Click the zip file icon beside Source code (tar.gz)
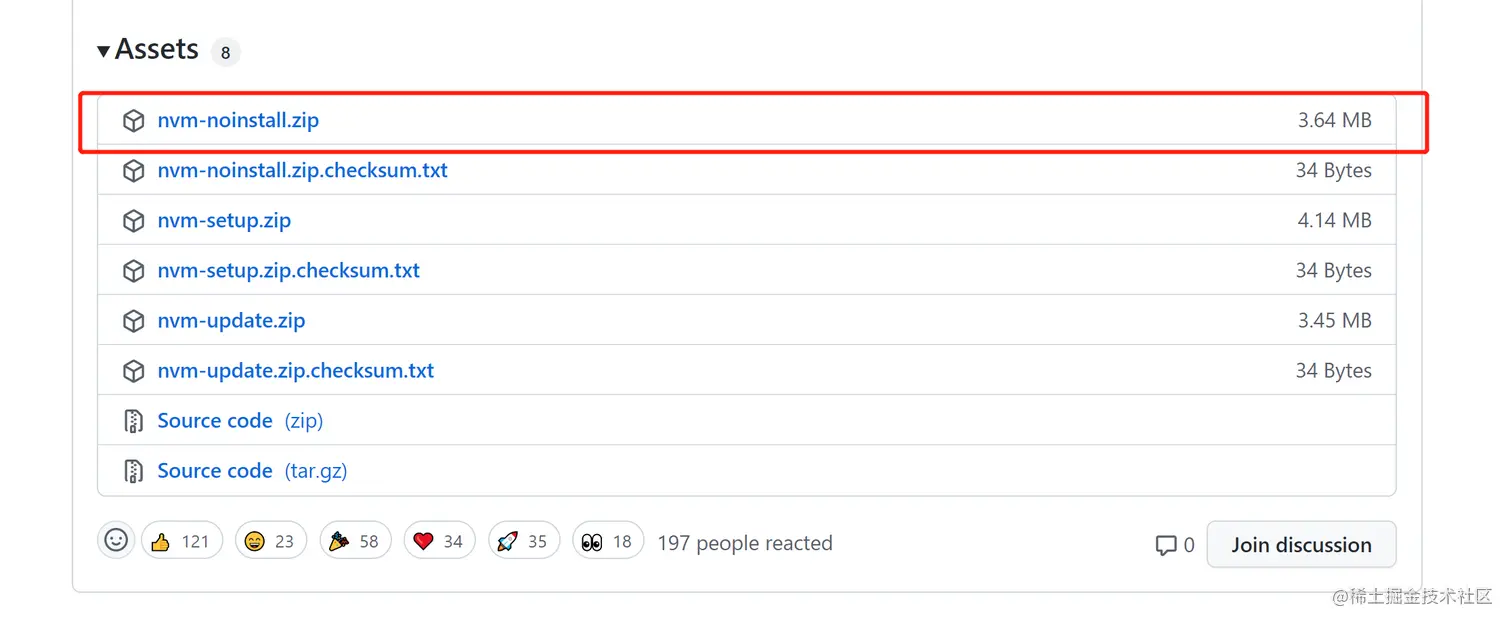The image size is (1512, 626). click(x=134, y=470)
